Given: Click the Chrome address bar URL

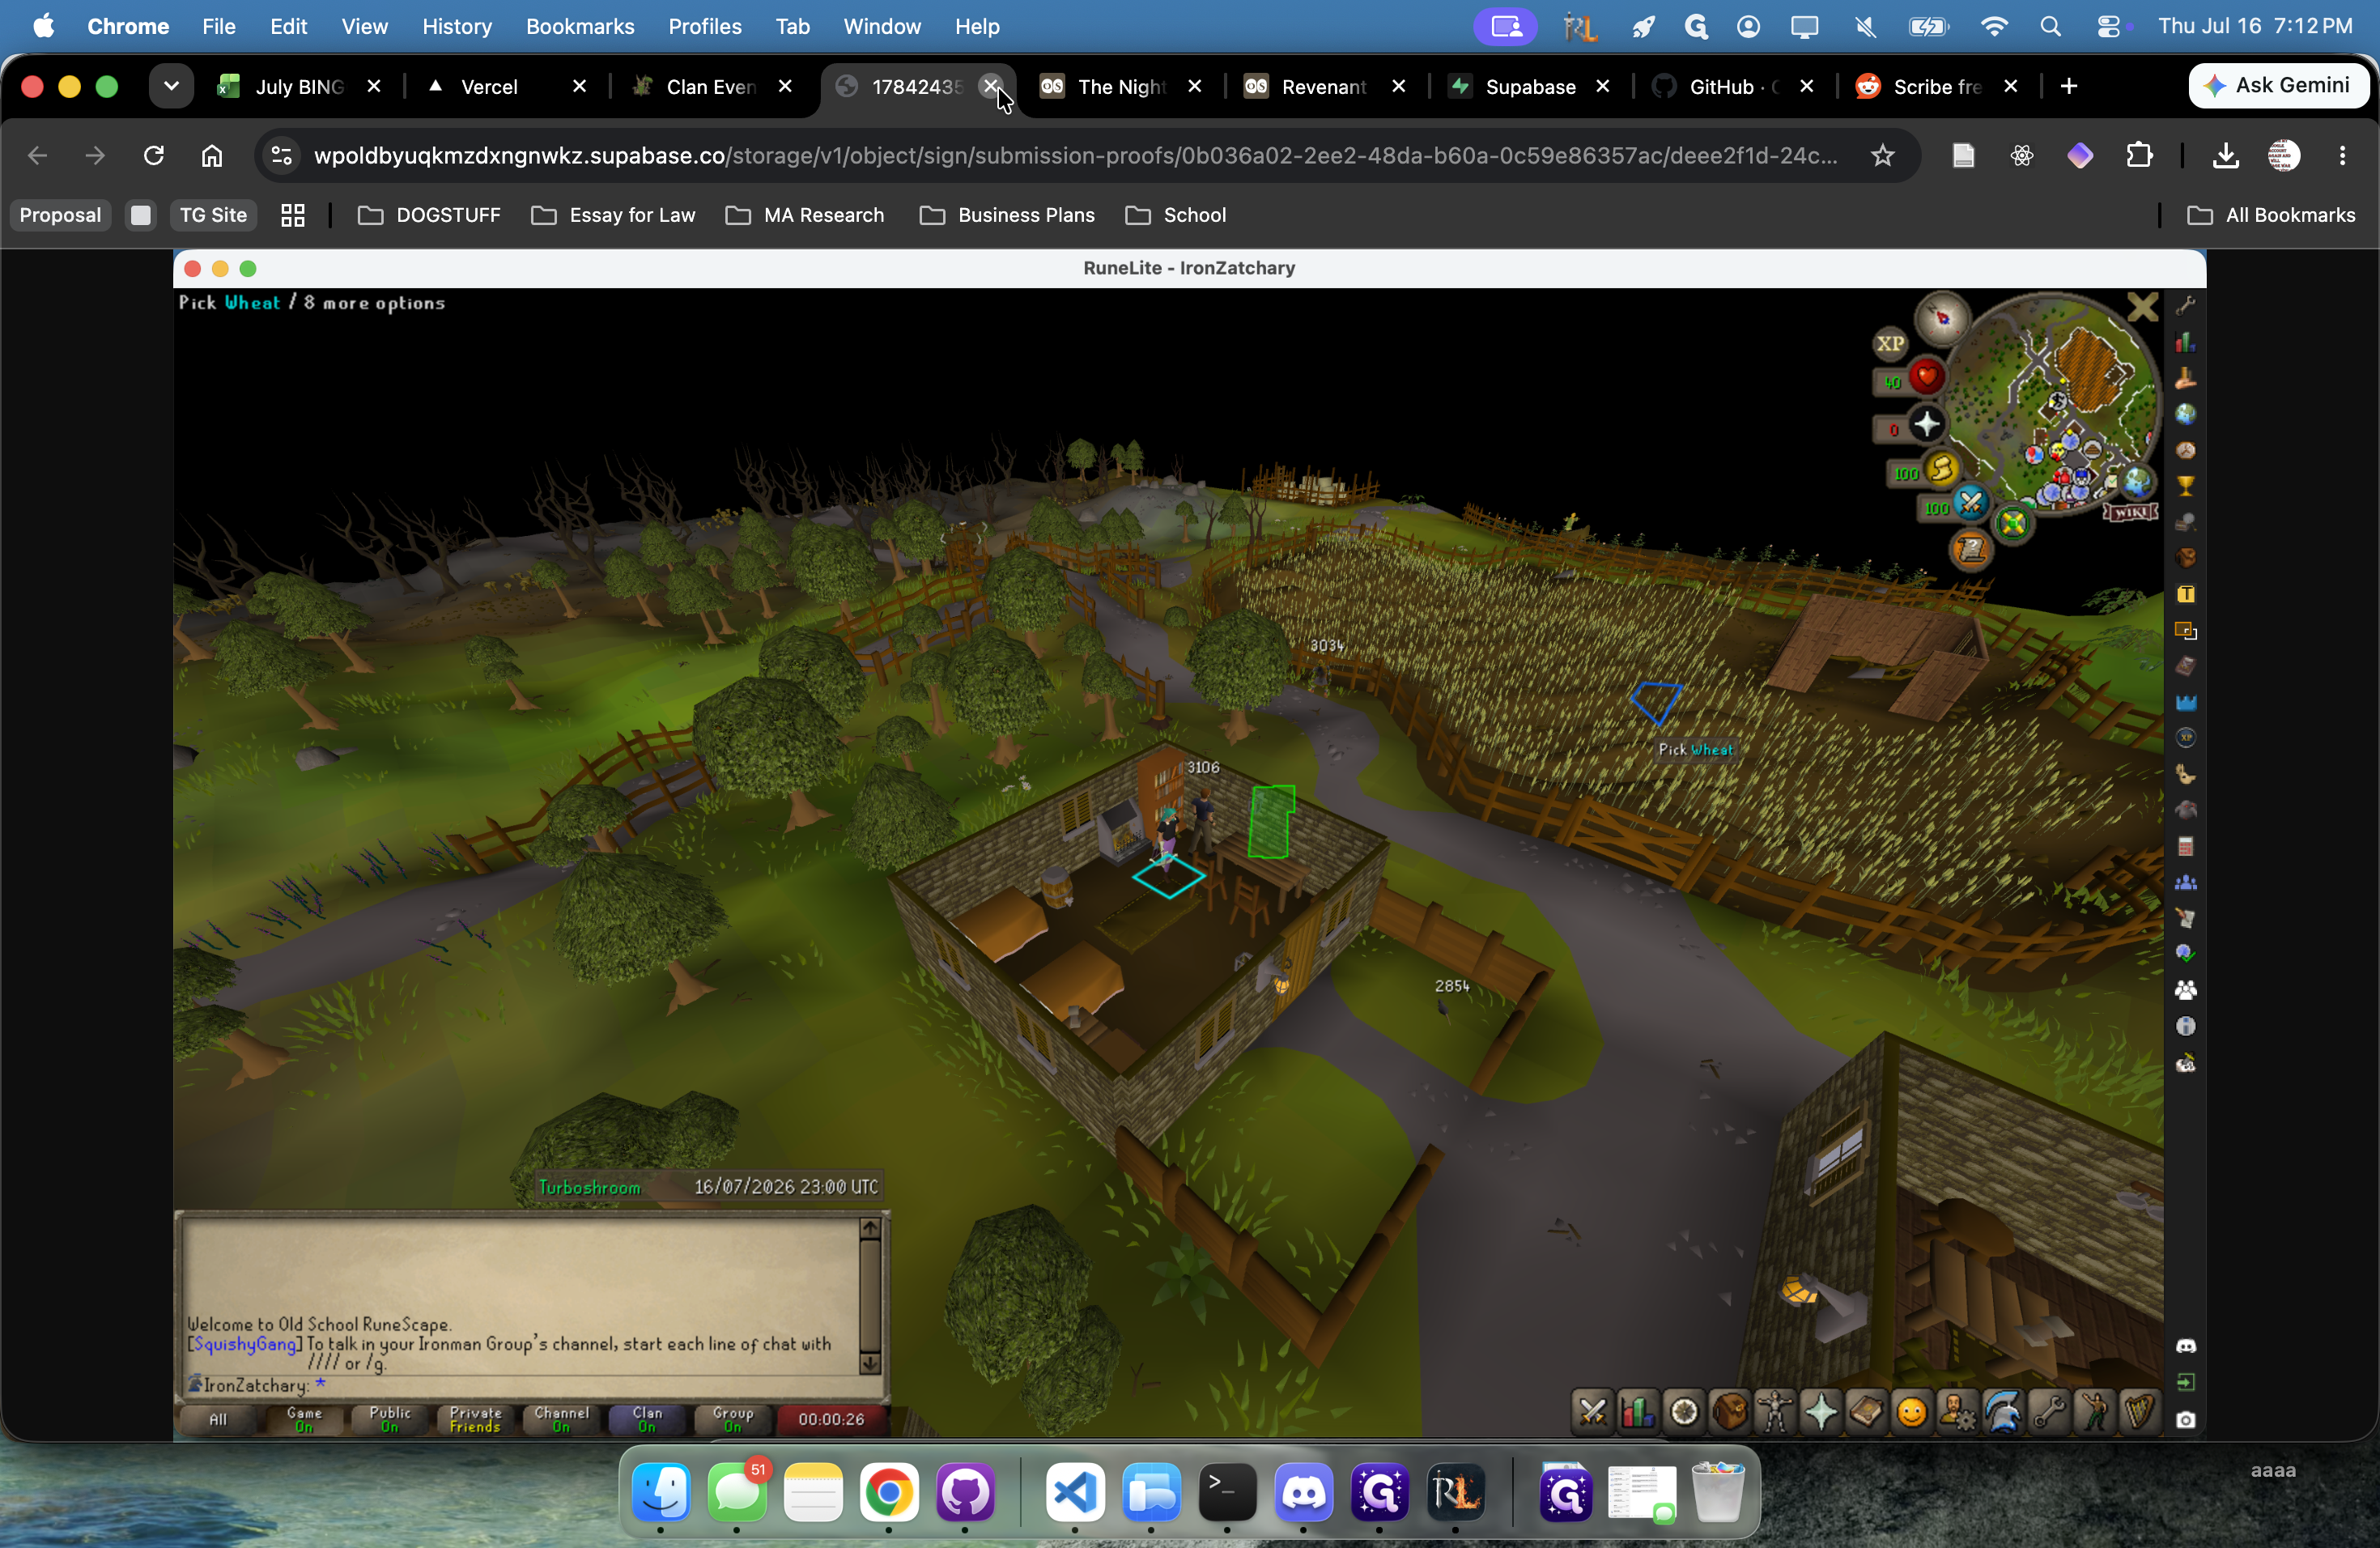Looking at the screenshot, I should pyautogui.click(x=1075, y=155).
